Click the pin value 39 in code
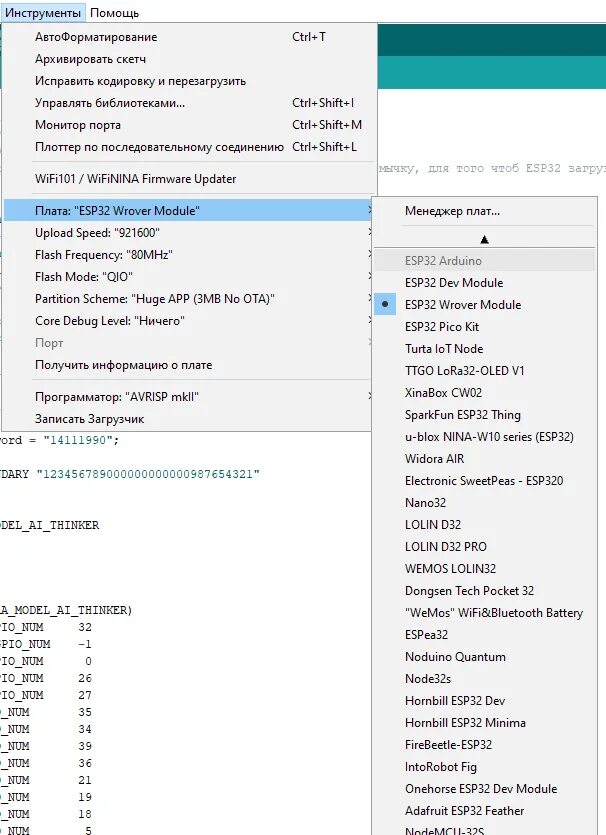 [x=85, y=747]
